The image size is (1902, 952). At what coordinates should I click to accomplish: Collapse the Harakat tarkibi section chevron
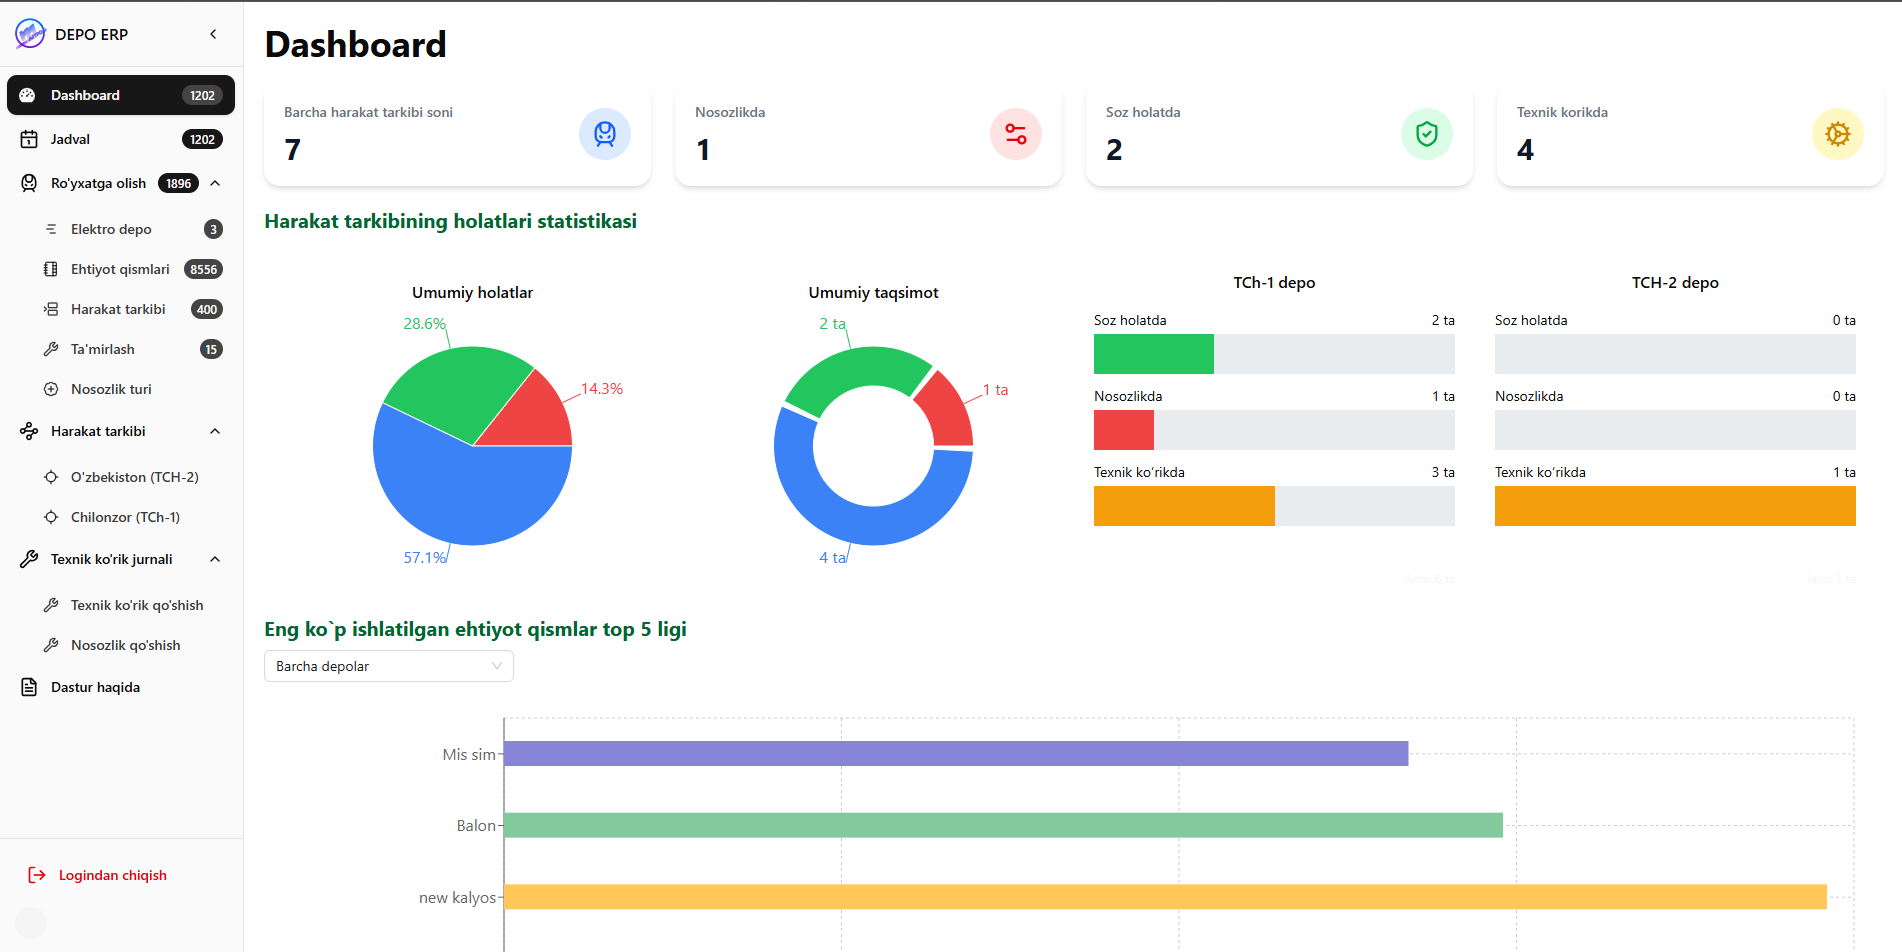pos(215,432)
